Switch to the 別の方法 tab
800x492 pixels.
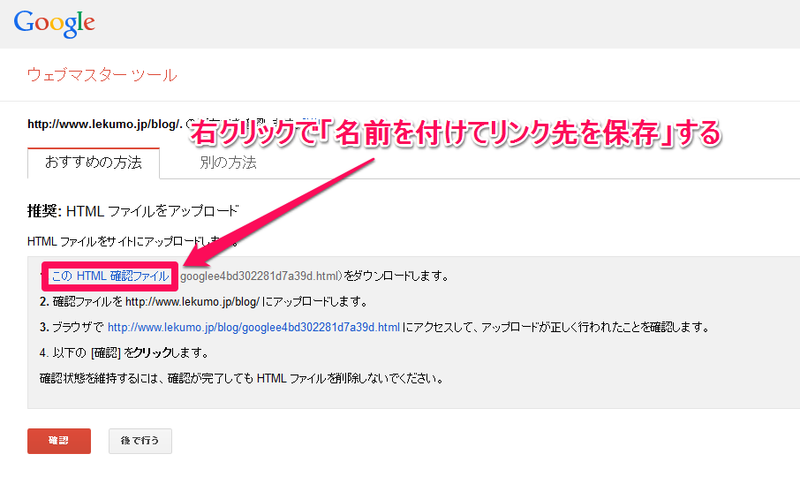(228, 163)
